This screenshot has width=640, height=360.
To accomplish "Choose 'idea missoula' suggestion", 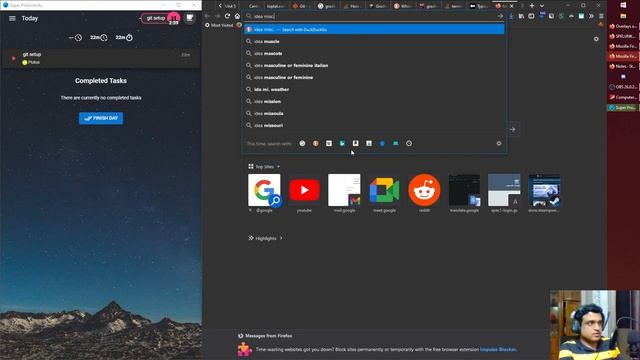I will 374,113.
